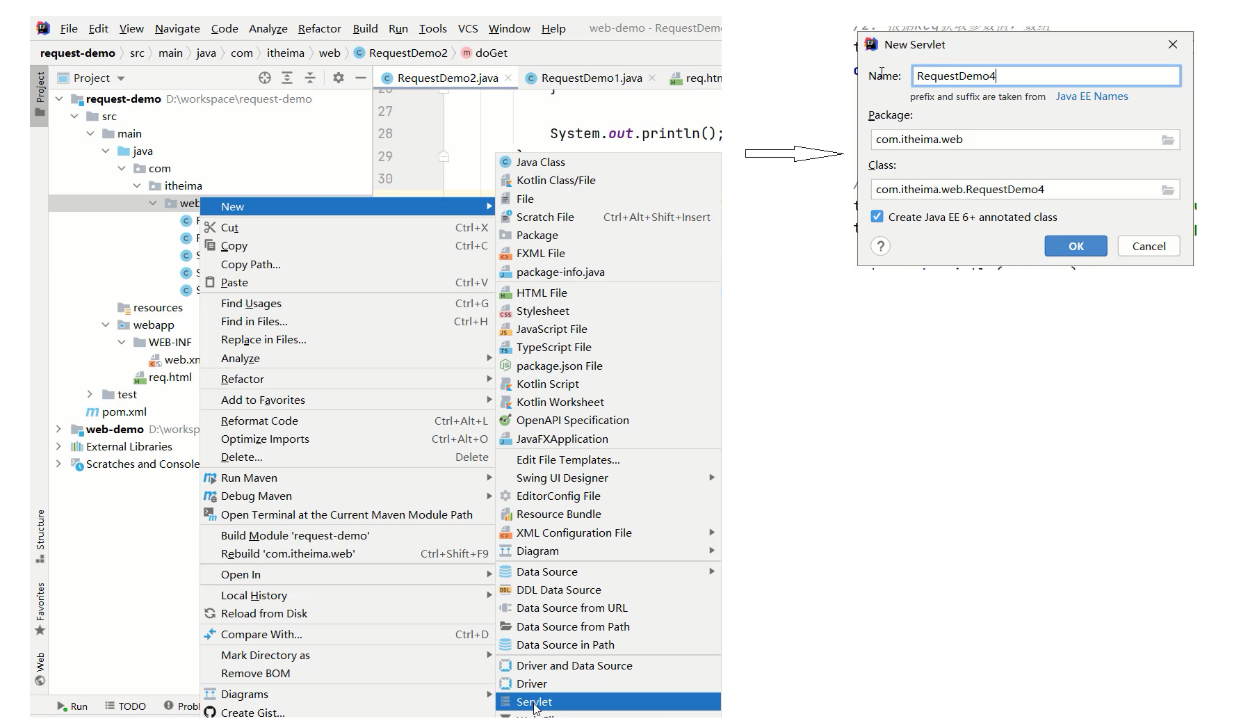Select Edit File Templates... entry
This screenshot has width=1241, height=724.
[x=608, y=460]
